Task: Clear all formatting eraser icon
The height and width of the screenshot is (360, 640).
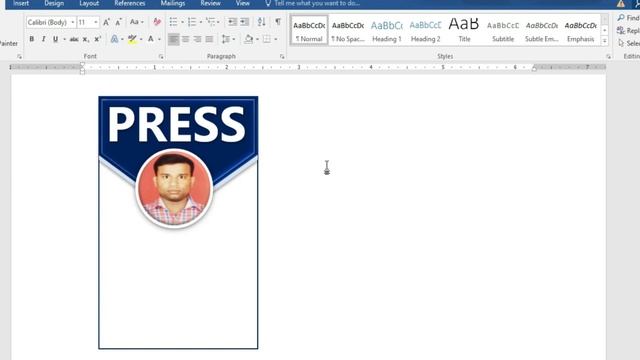Action: (x=157, y=22)
